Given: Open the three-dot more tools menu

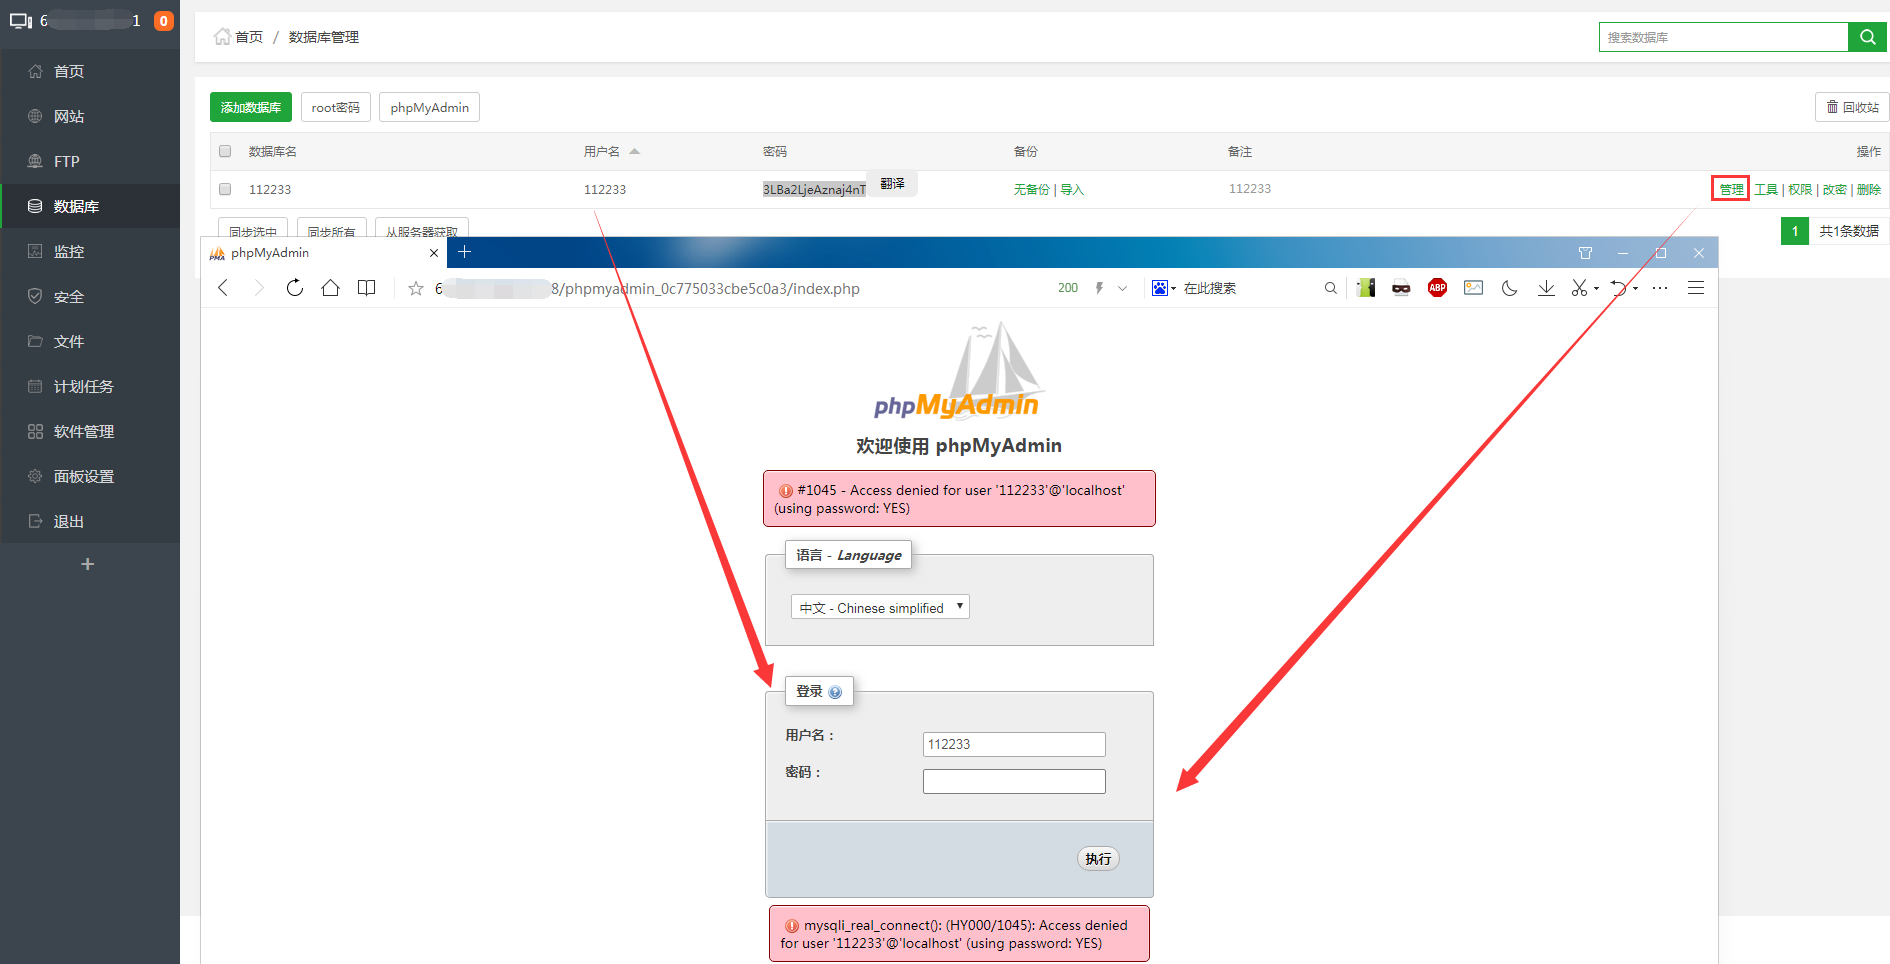Looking at the screenshot, I should pyautogui.click(x=1660, y=288).
